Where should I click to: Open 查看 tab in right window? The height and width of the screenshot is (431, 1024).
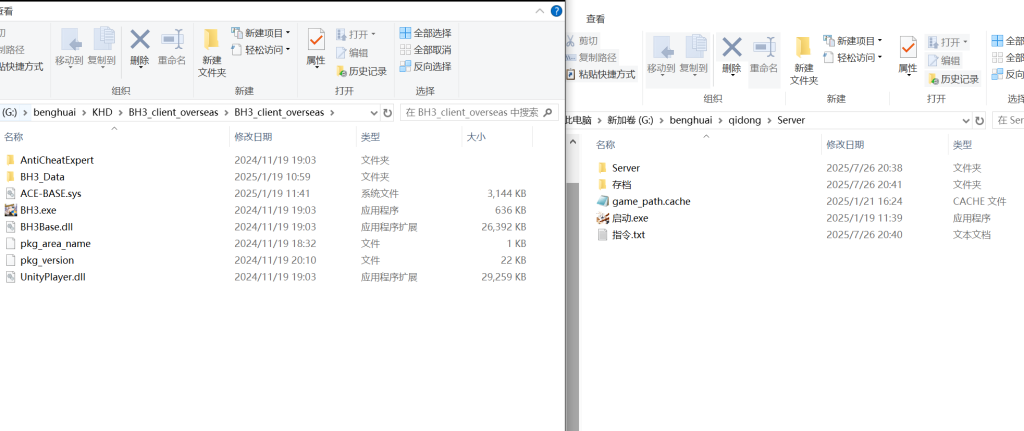tap(595, 19)
